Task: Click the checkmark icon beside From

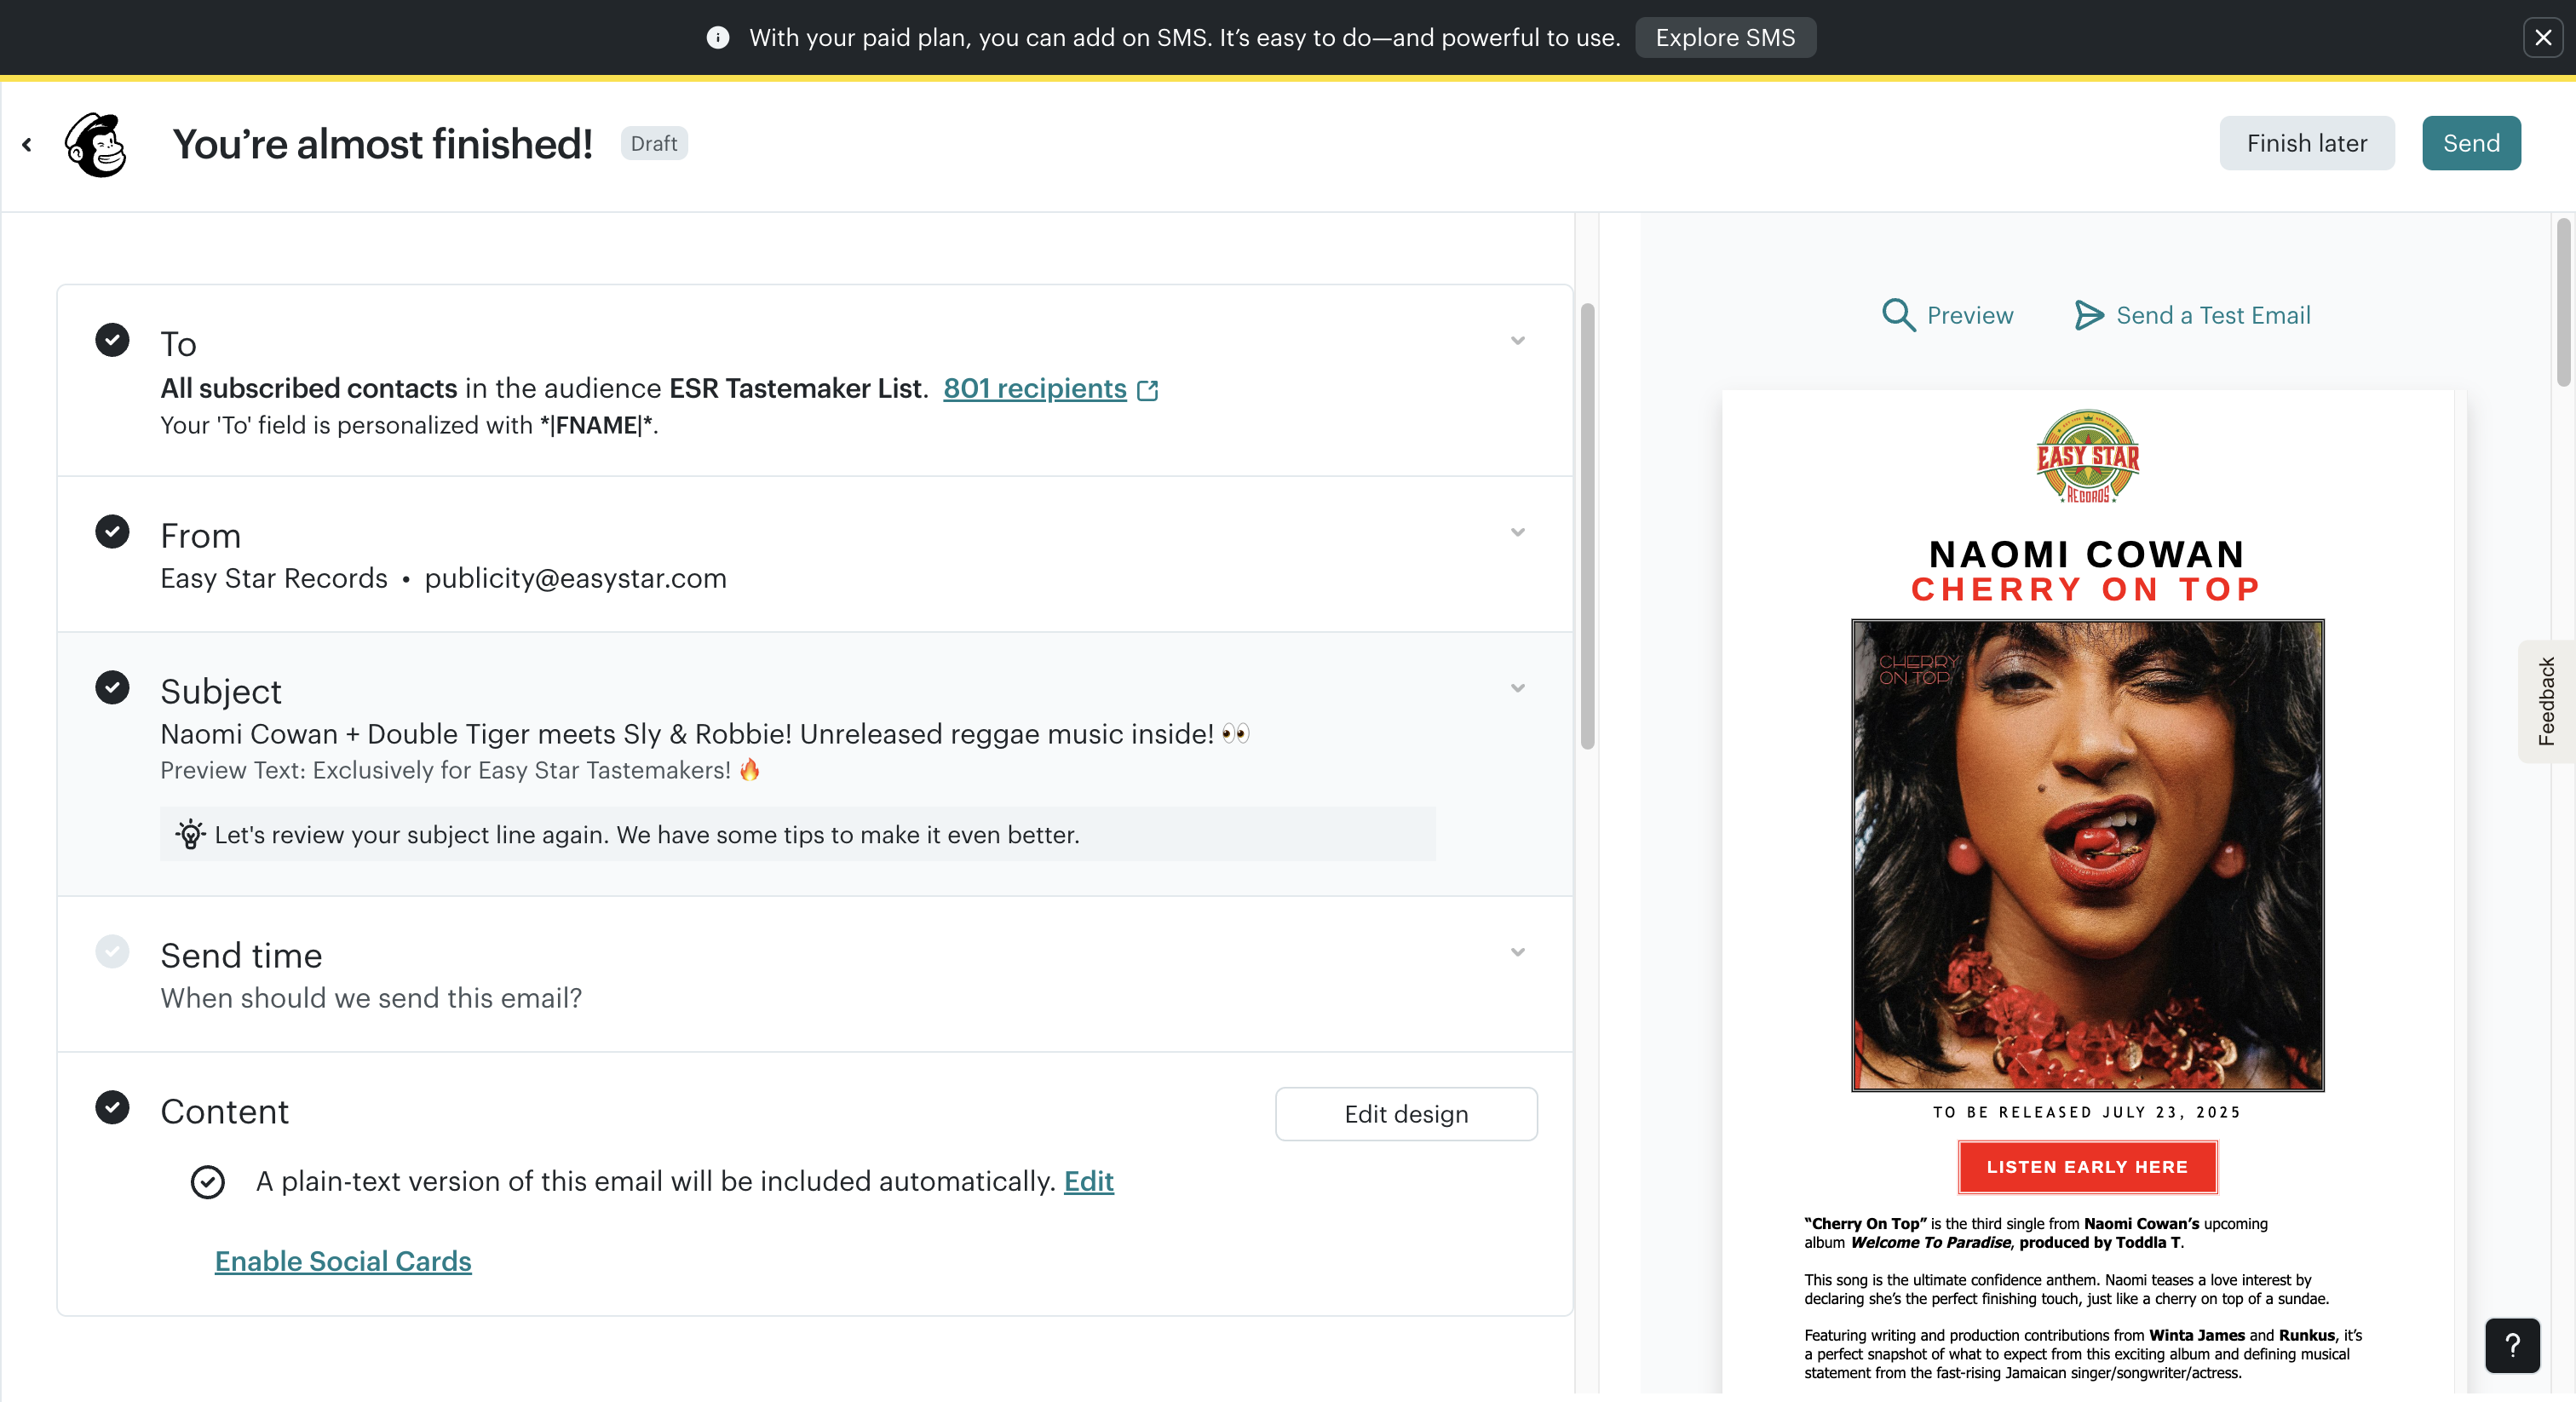Action: point(112,531)
